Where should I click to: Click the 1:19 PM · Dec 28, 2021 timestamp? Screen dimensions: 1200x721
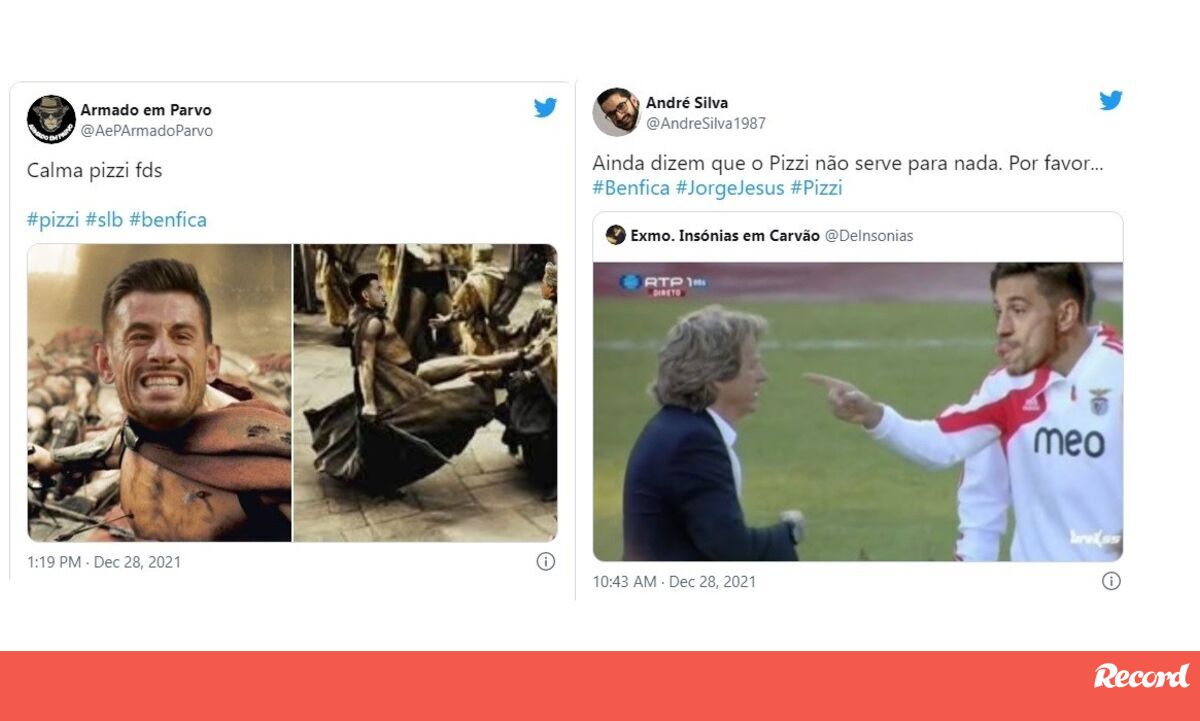[x=105, y=562]
